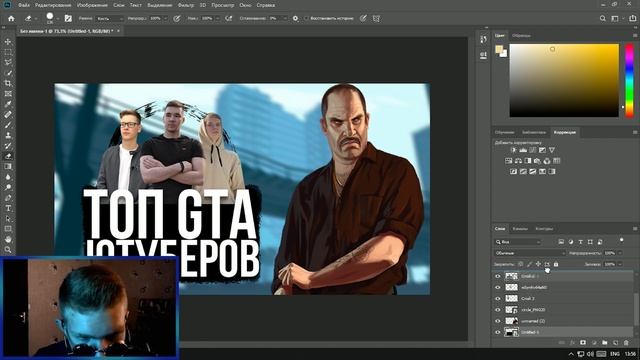Expand the Сглаживание value dropdown

point(284,18)
